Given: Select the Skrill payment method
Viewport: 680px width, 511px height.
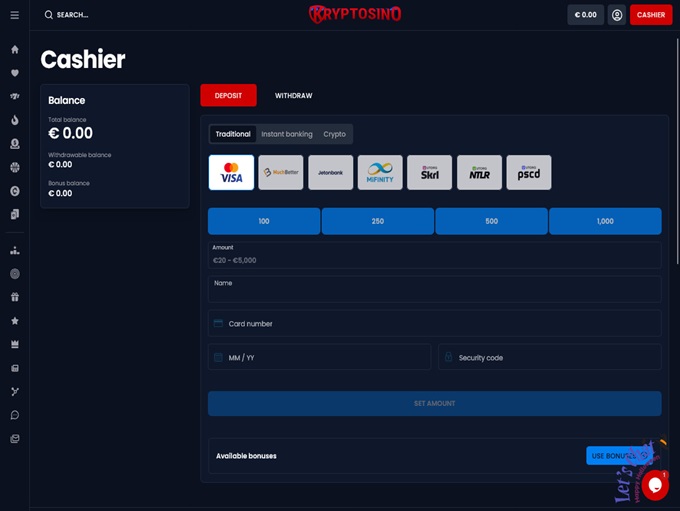Looking at the screenshot, I should pos(429,172).
